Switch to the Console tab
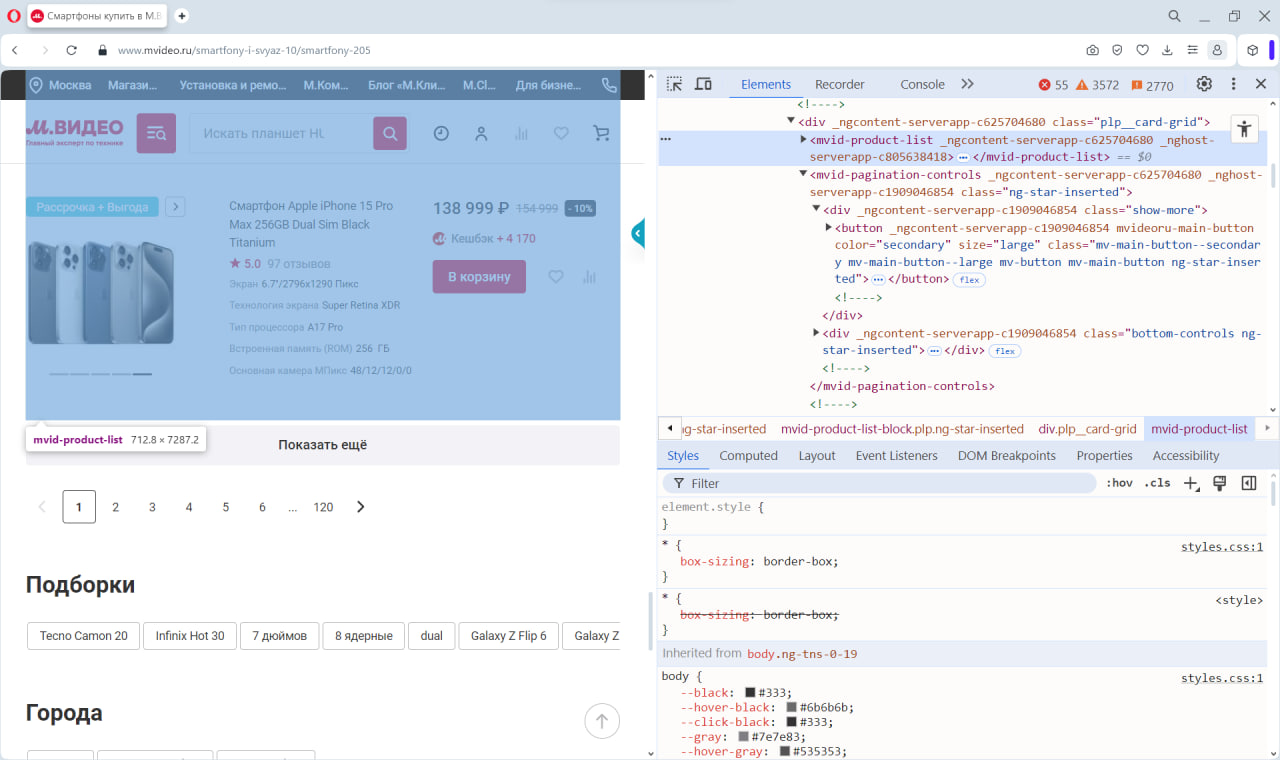The height and width of the screenshot is (760, 1280). (922, 84)
